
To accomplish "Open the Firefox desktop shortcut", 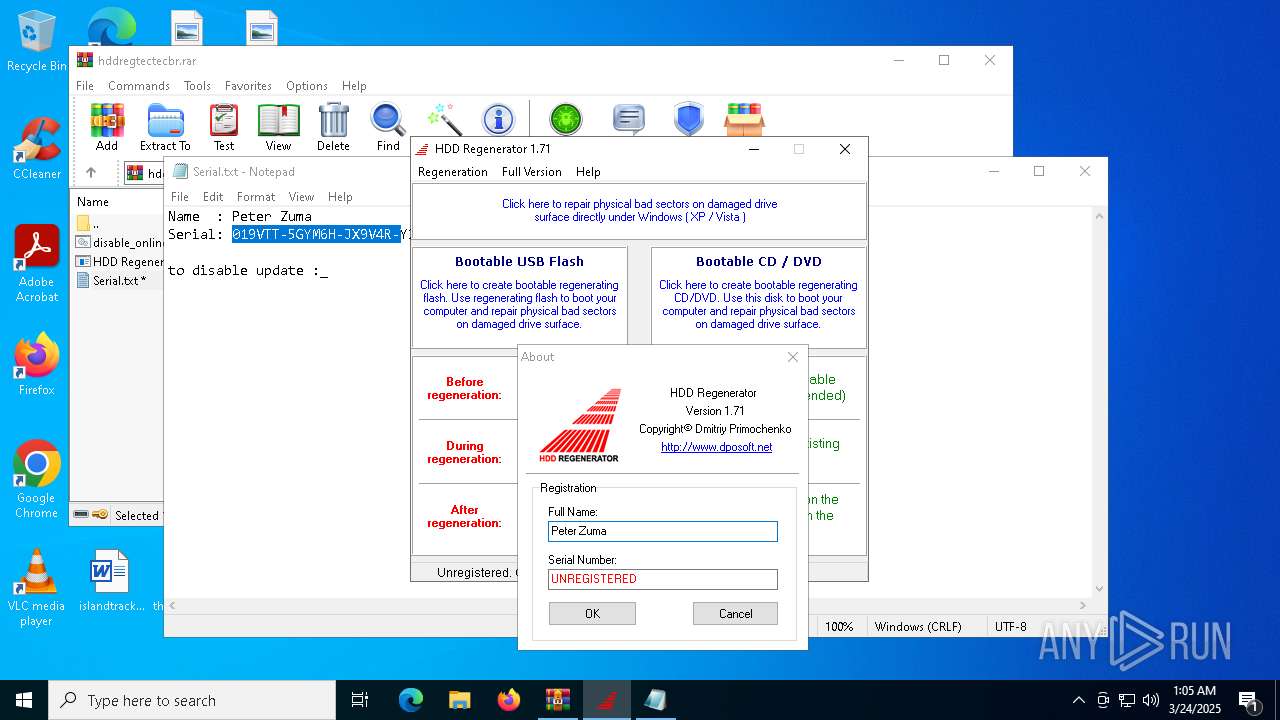I will point(37,364).
